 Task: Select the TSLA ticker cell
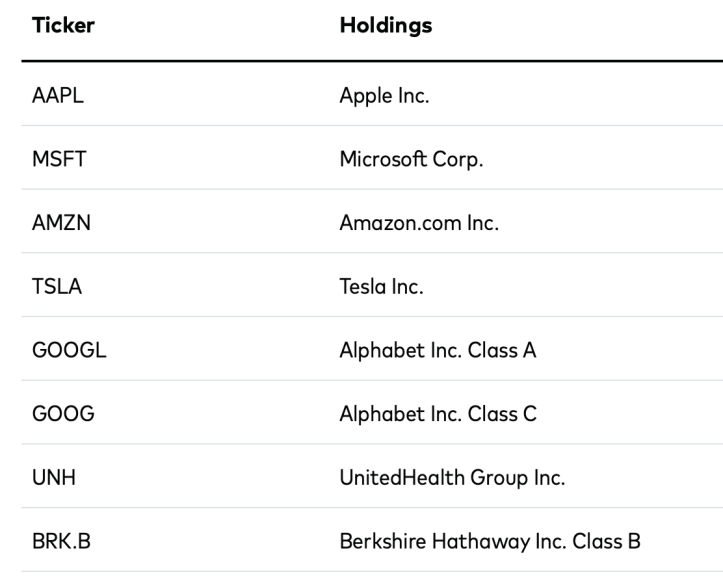57,287
